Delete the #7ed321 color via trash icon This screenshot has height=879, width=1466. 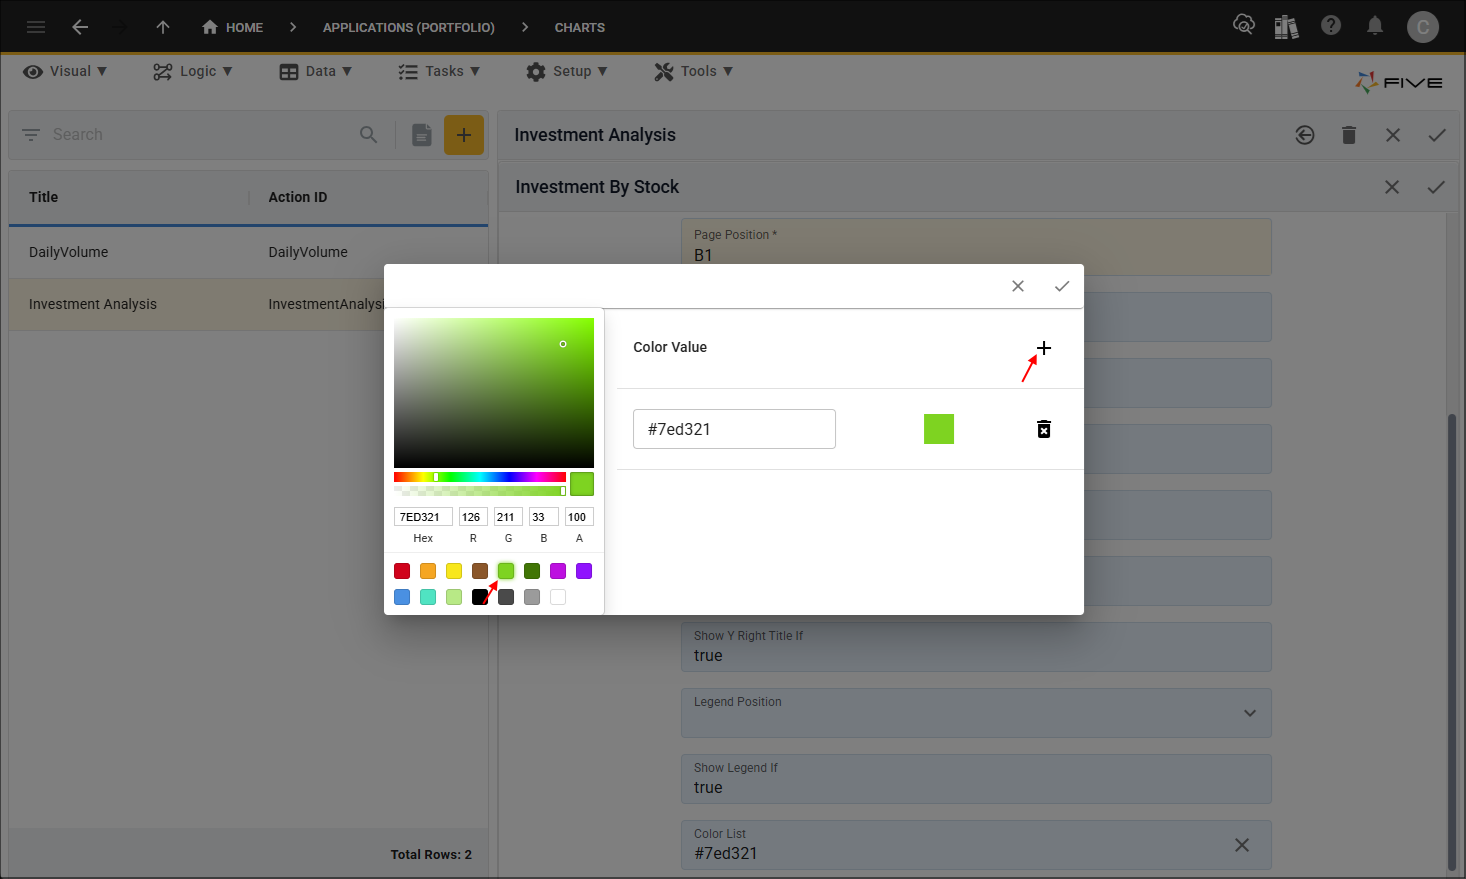[1043, 428]
